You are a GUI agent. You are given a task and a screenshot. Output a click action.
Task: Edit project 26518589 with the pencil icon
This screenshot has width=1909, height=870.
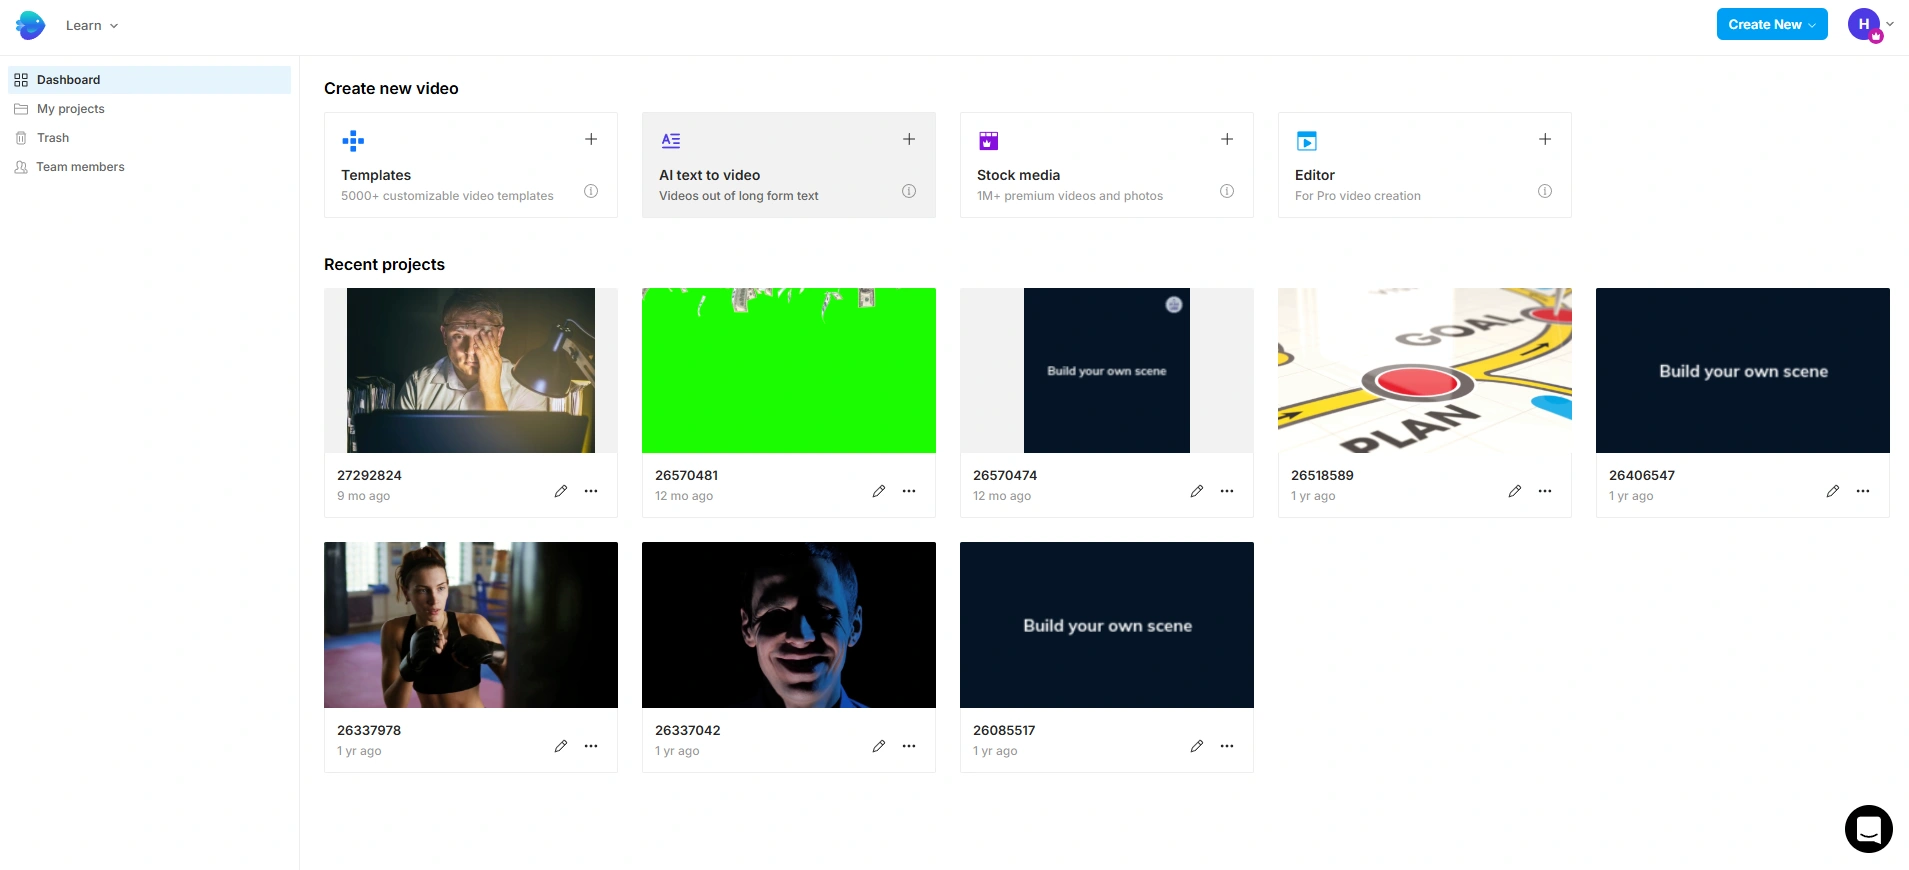1515,491
